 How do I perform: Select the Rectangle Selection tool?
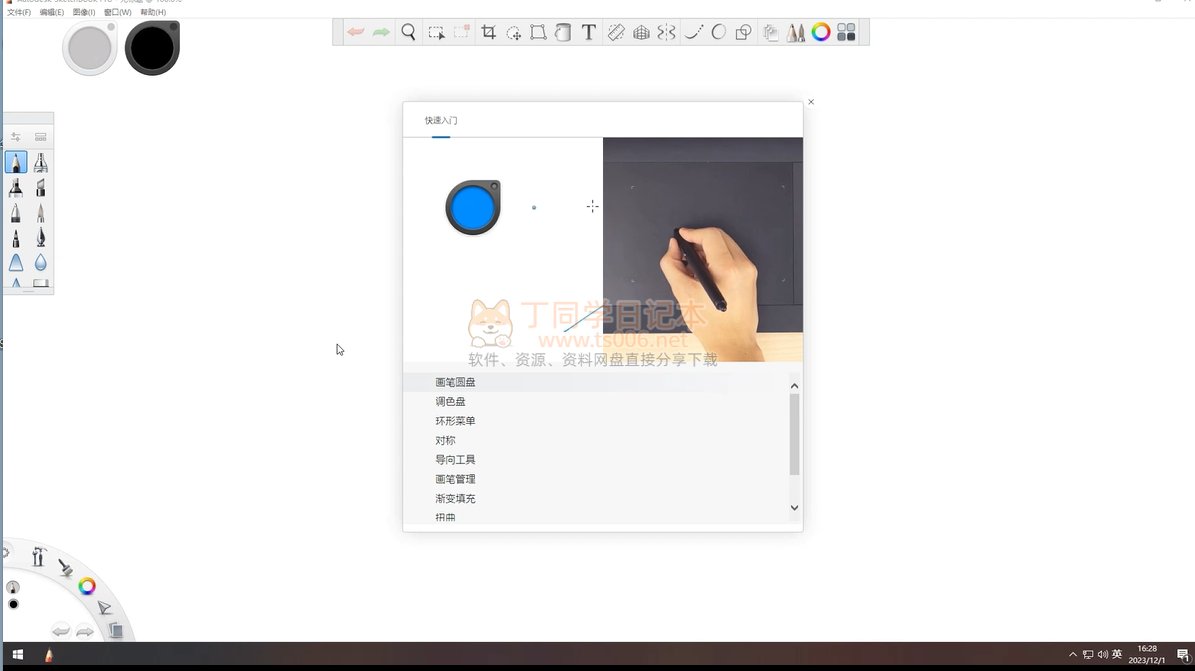(x=436, y=32)
